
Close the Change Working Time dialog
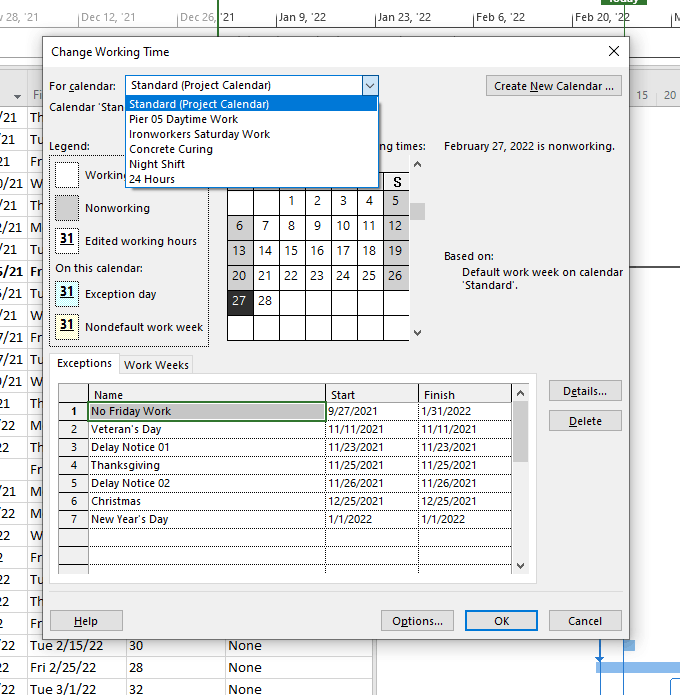pos(614,51)
